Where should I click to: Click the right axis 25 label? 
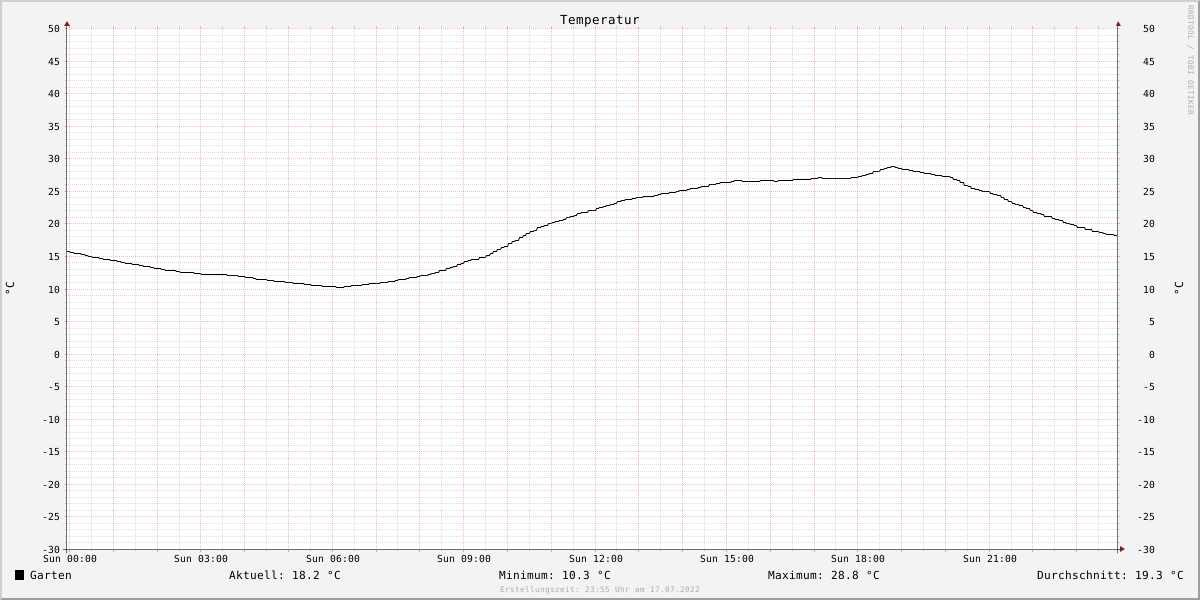pos(1148,192)
